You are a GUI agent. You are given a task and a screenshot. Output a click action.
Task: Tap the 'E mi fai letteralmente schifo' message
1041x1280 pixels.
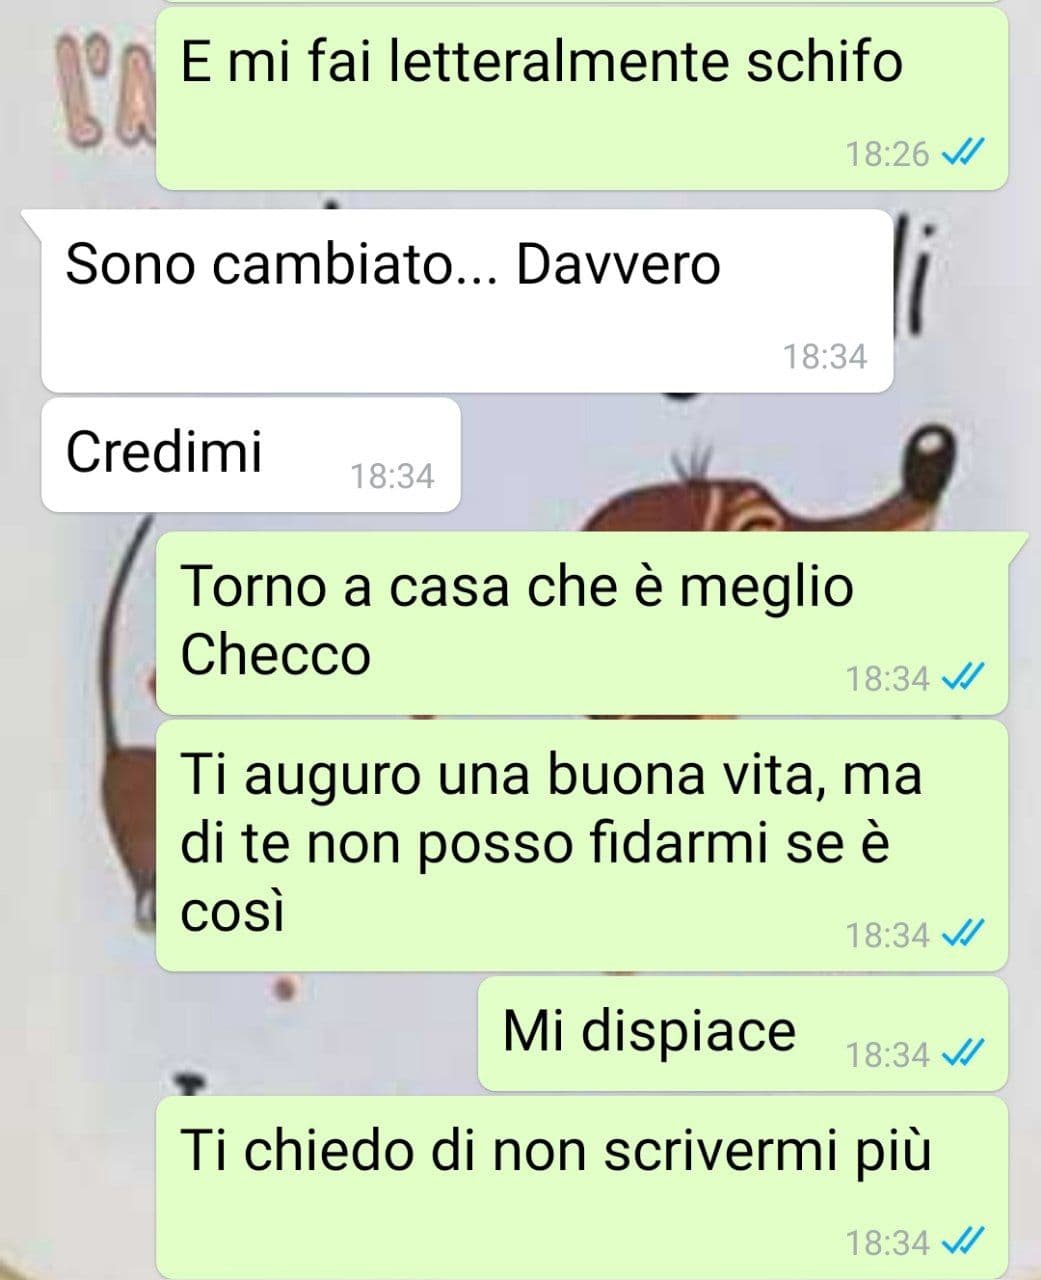pos(581,98)
